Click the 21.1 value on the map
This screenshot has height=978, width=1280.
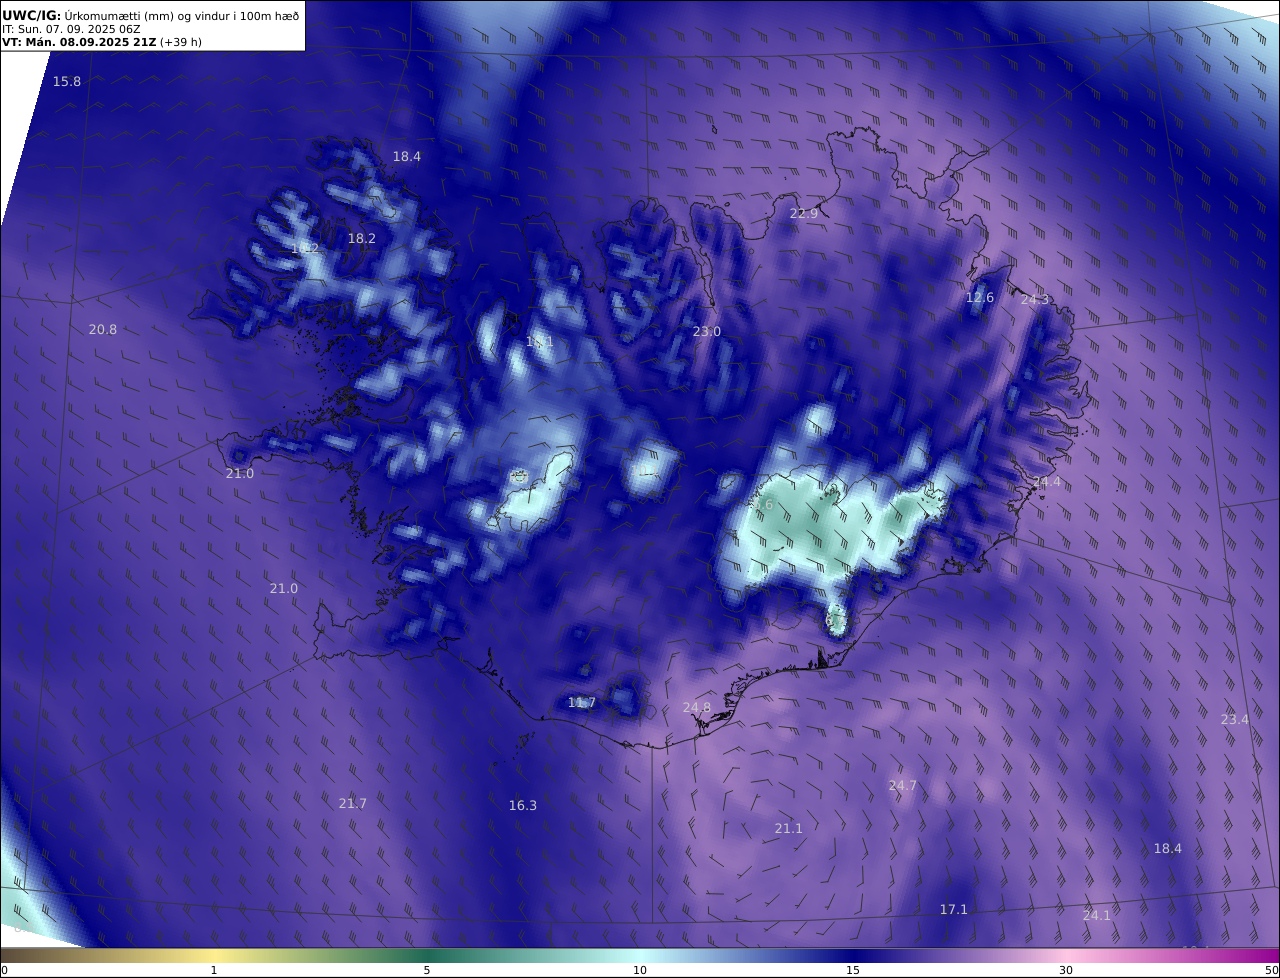[x=789, y=828]
